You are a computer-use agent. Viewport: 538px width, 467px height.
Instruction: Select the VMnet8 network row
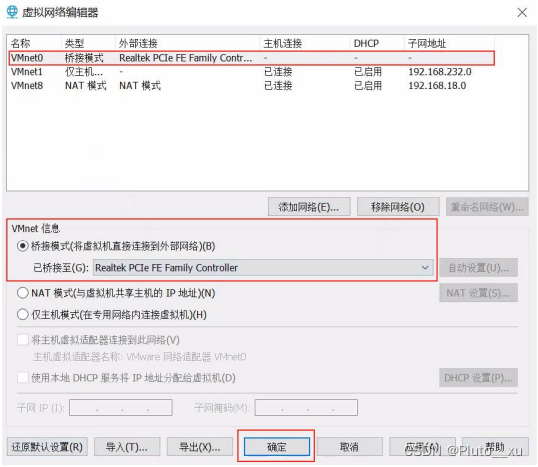251,85
